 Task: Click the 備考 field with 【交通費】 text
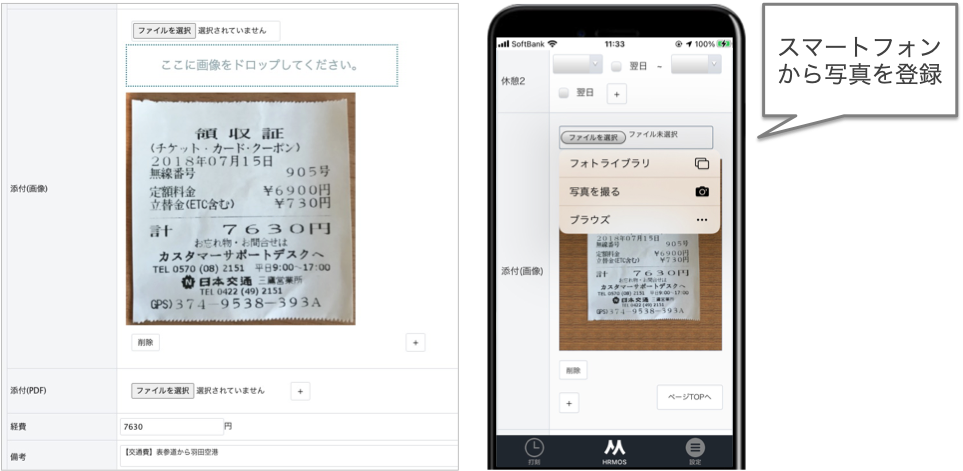click(286, 453)
